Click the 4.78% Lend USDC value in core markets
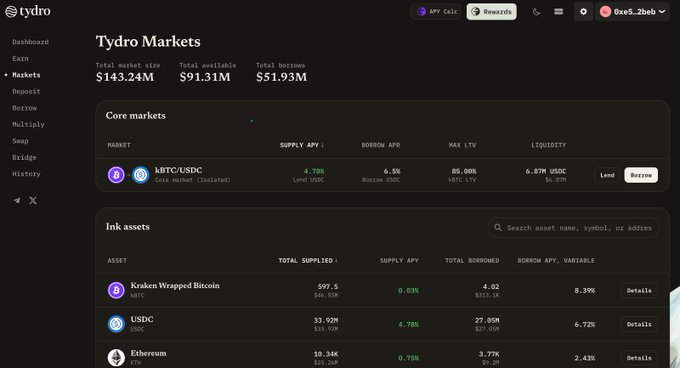The width and height of the screenshot is (680, 368). coord(314,171)
